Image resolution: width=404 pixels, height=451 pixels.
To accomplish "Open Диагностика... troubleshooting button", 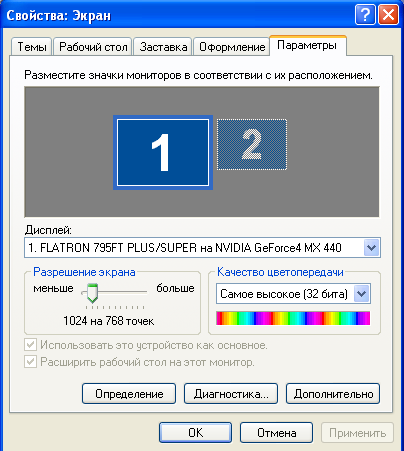I will [231, 394].
